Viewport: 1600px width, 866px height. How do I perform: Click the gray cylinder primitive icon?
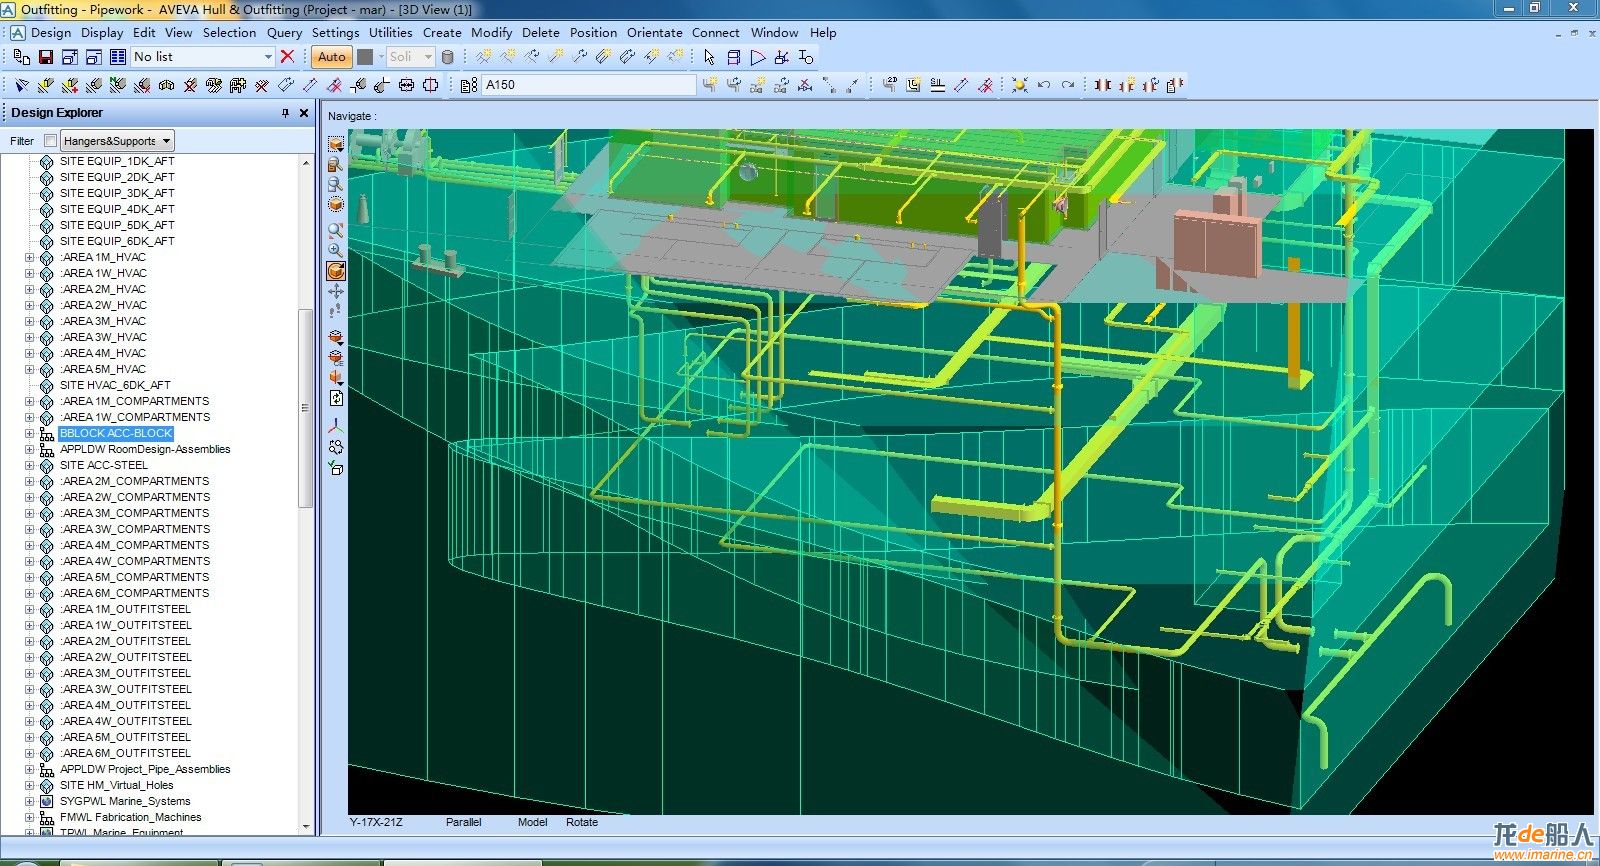448,57
